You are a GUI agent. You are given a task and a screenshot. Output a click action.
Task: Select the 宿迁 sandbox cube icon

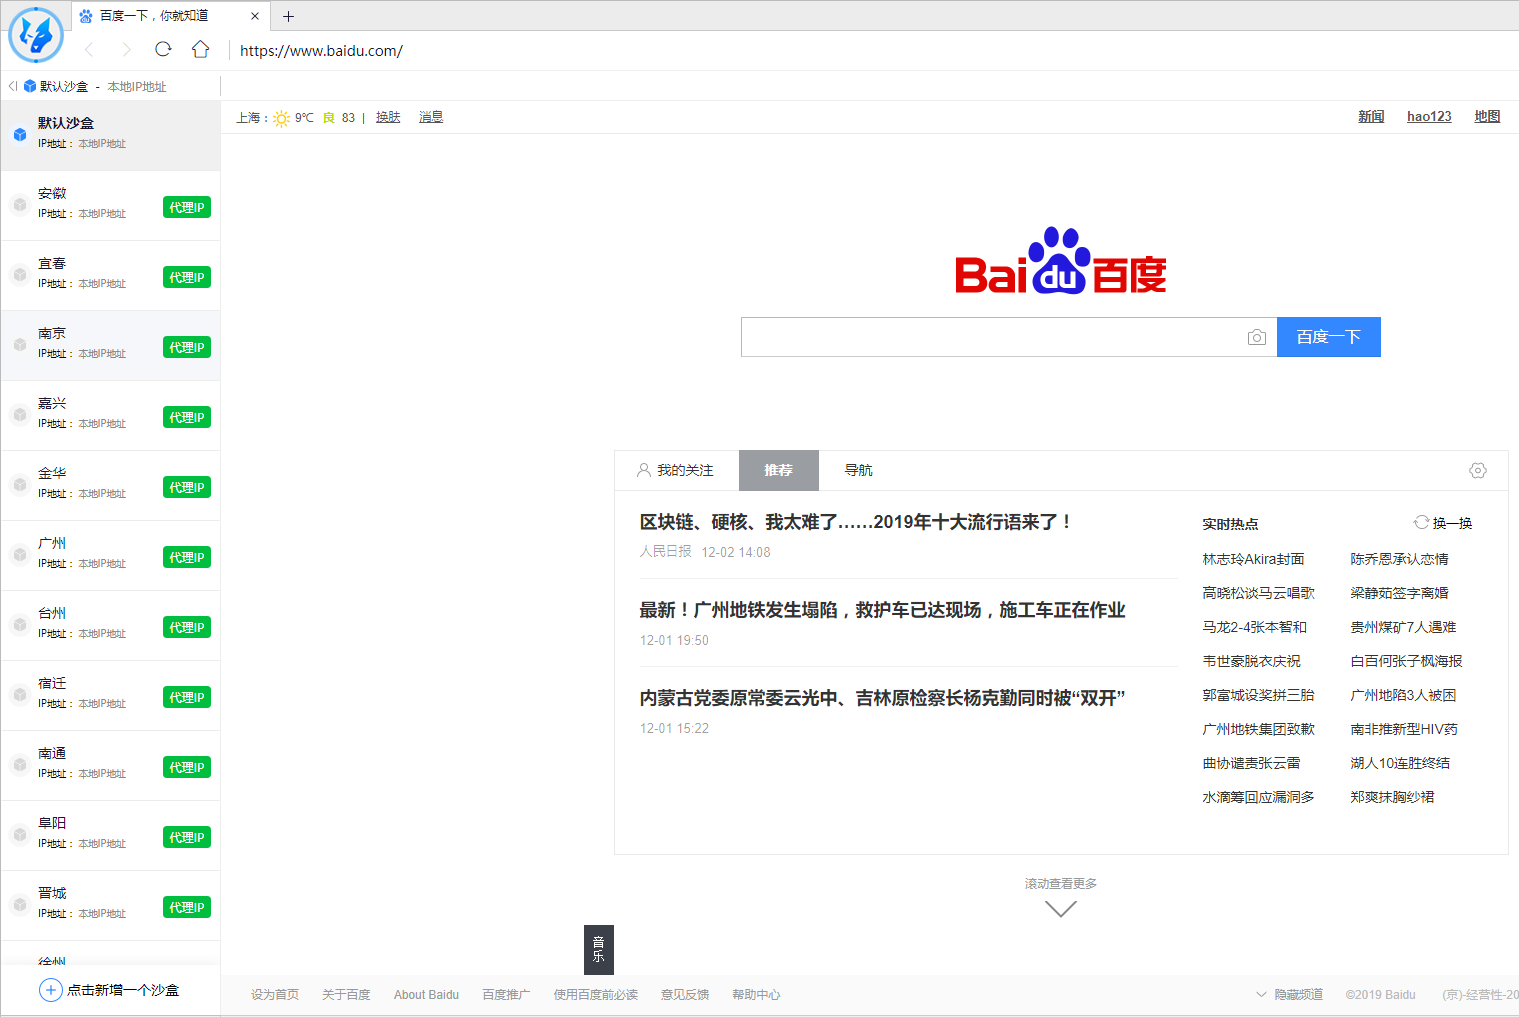pyautogui.click(x=19, y=695)
